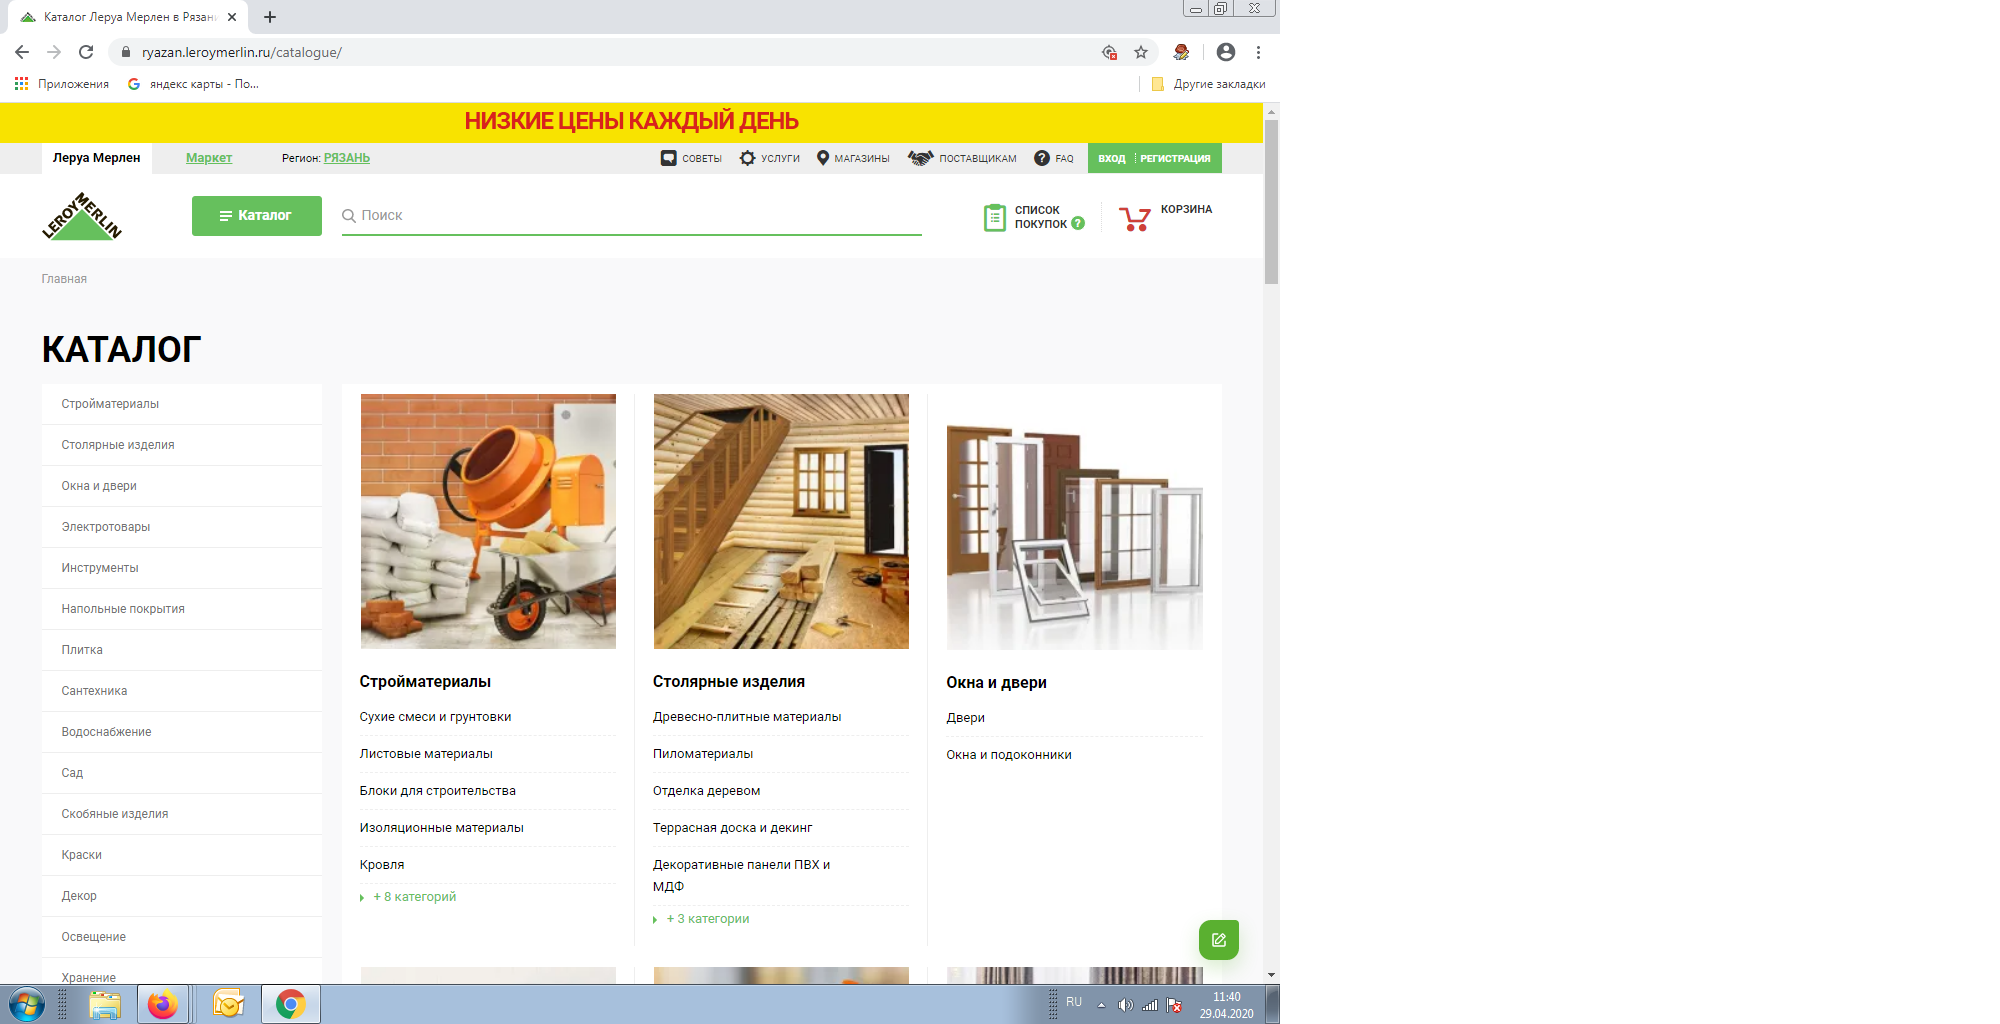This screenshot has height=1024, width=2000.
Task: Select Инструменты in the sidebar
Action: (x=182, y=568)
